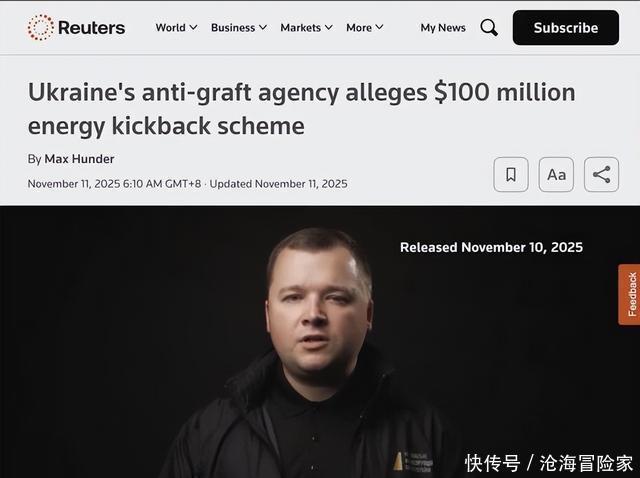Click the Released November 10, 2025 caption

click(x=491, y=247)
